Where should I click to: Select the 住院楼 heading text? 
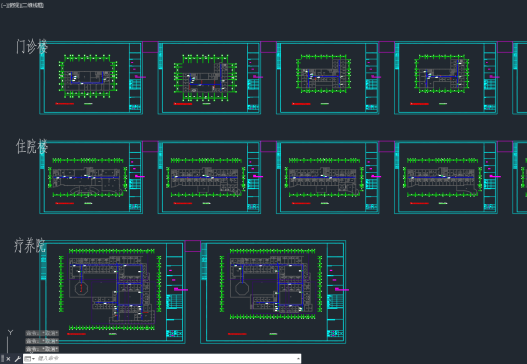(x=32, y=147)
